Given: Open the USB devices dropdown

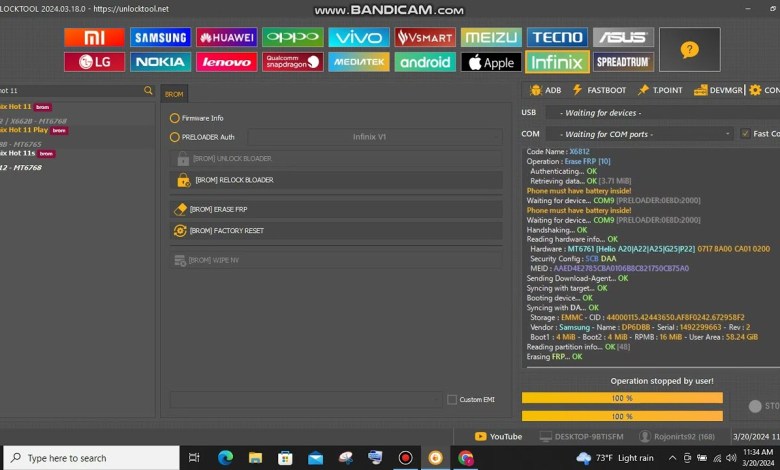Looking at the screenshot, I should pyautogui.click(x=638, y=113).
